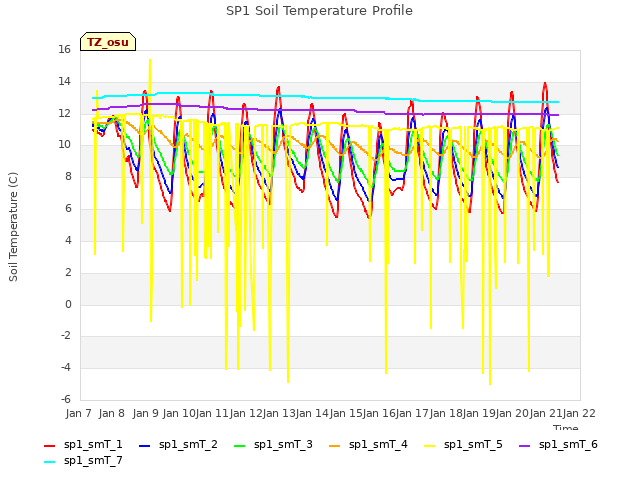Click the 14 y-axis tick label

[x=64, y=82]
